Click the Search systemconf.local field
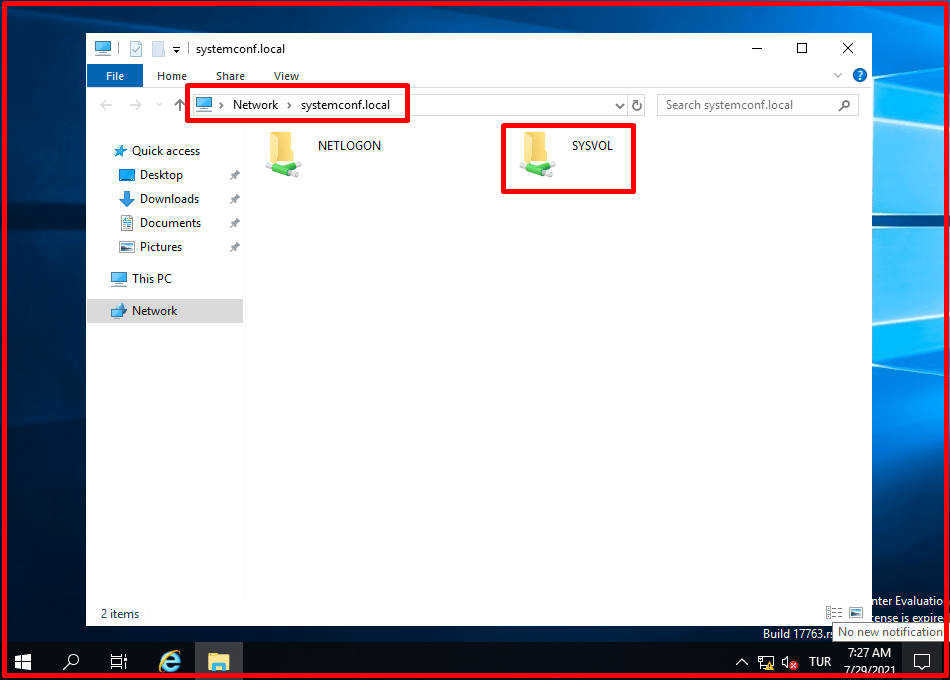The width and height of the screenshot is (950, 680). pyautogui.click(x=757, y=105)
